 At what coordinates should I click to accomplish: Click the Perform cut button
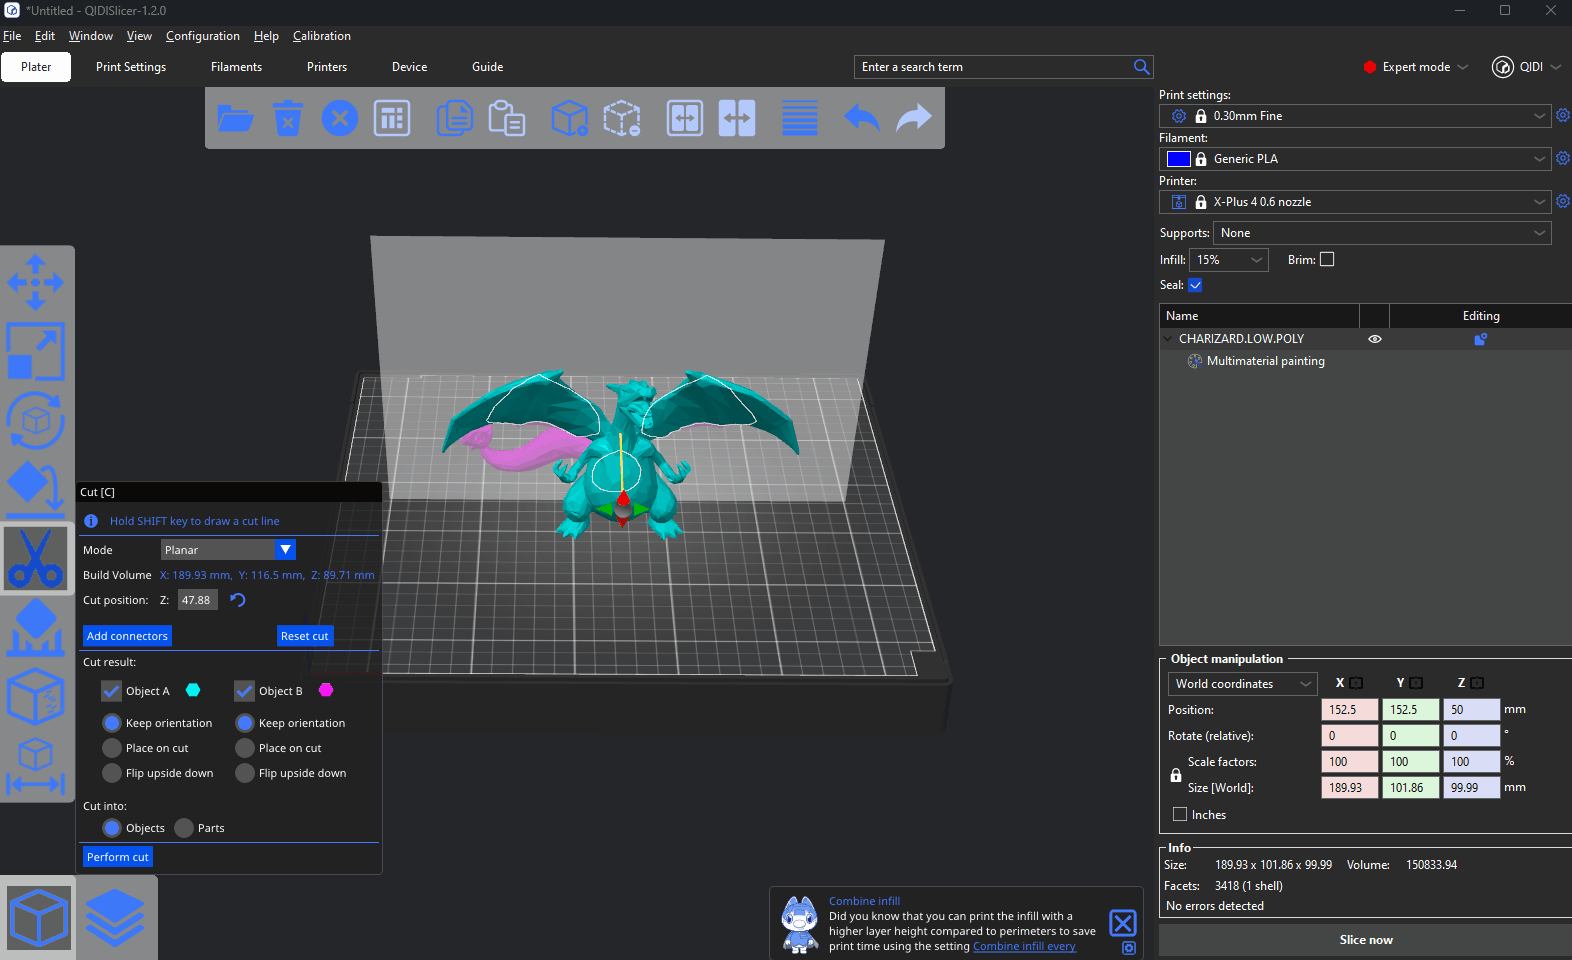118,857
